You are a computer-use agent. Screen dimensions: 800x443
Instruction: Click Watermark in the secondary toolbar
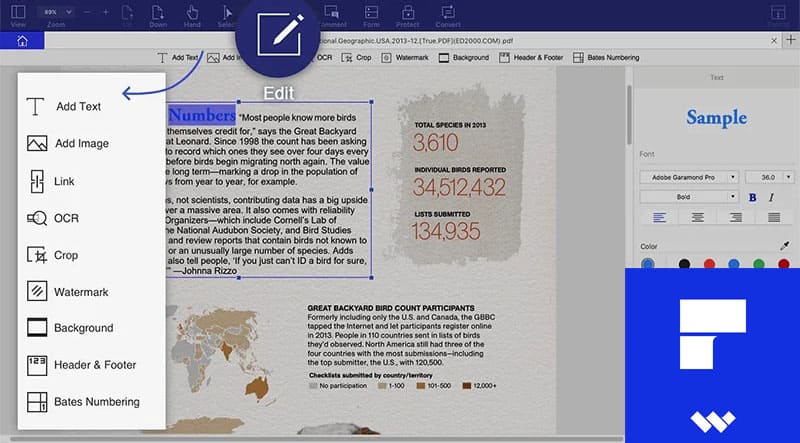pyautogui.click(x=406, y=58)
